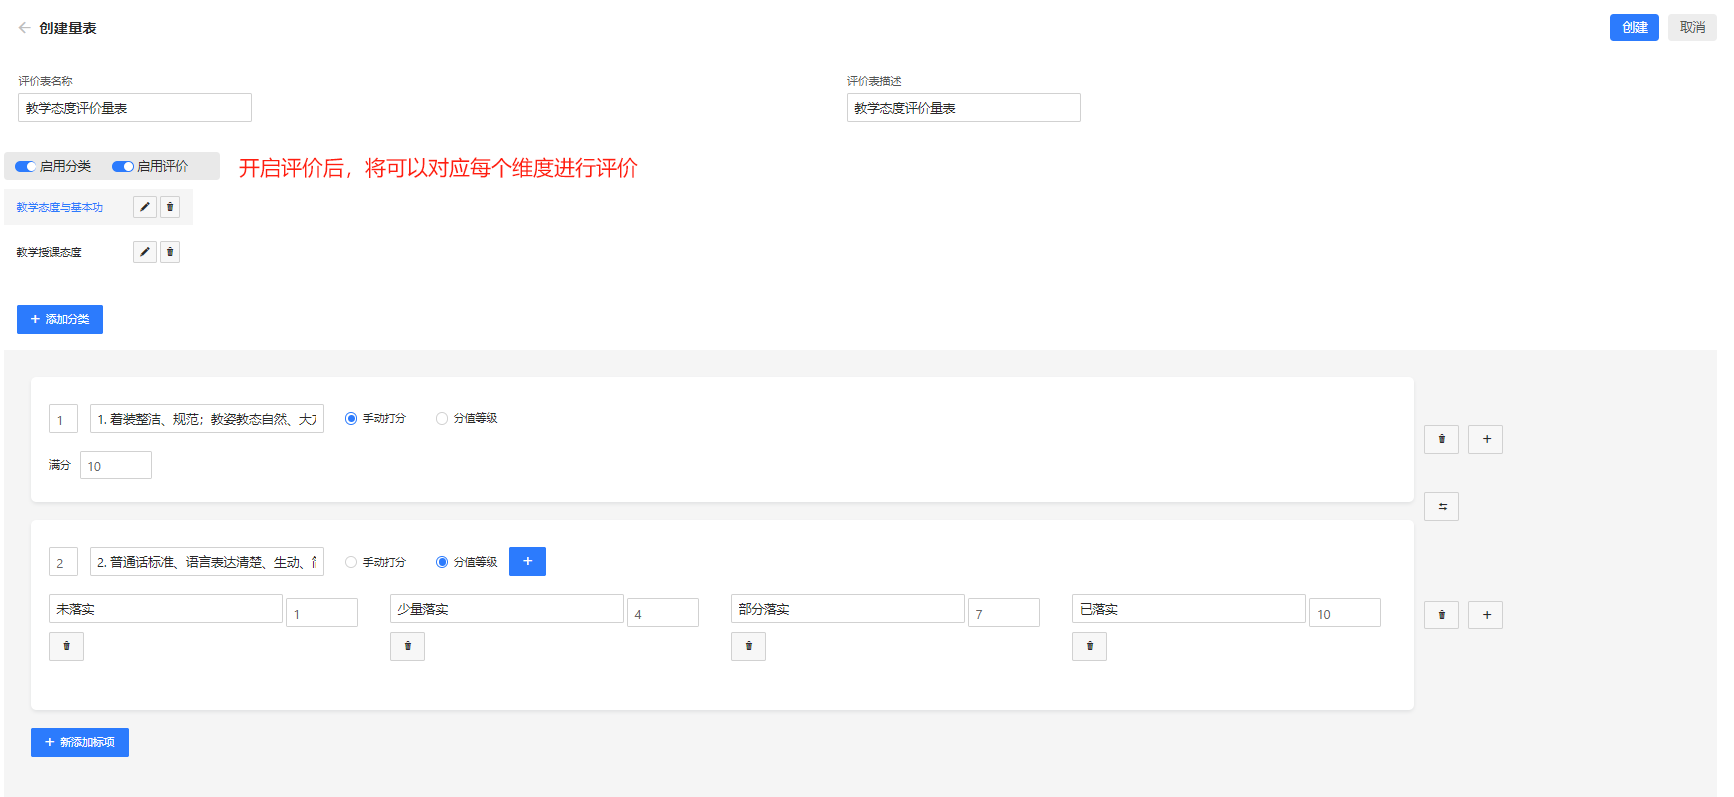
Task: Toggle the 启用评价 switch
Action: 123,166
